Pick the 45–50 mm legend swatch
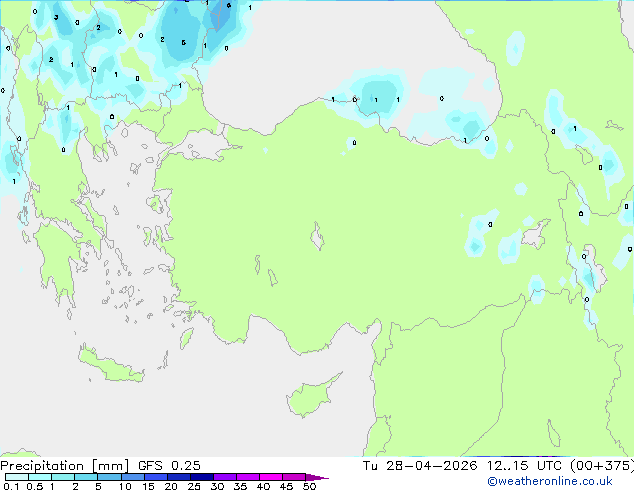The width and height of the screenshot is (634, 490). click(x=294, y=477)
